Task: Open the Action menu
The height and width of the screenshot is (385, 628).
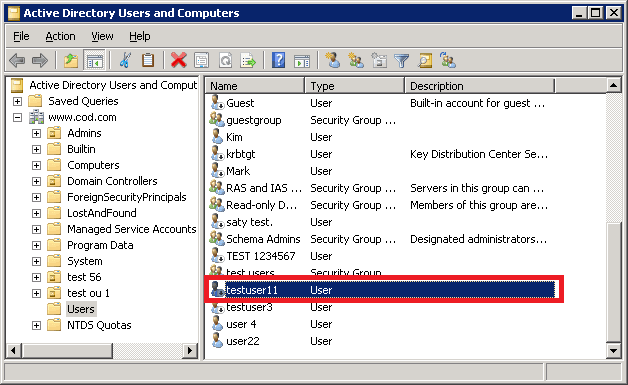Action: point(60,36)
